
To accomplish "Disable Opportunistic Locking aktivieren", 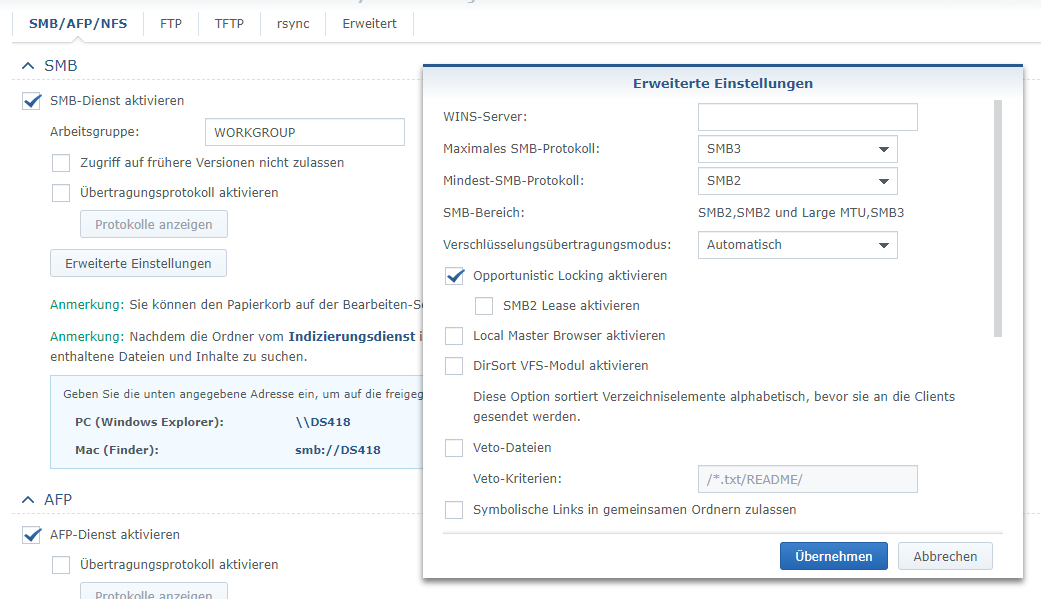I will click(454, 276).
